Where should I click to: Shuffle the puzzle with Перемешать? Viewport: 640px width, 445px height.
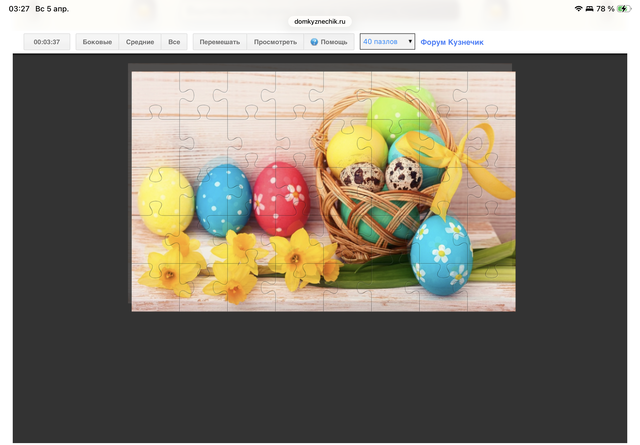[219, 42]
